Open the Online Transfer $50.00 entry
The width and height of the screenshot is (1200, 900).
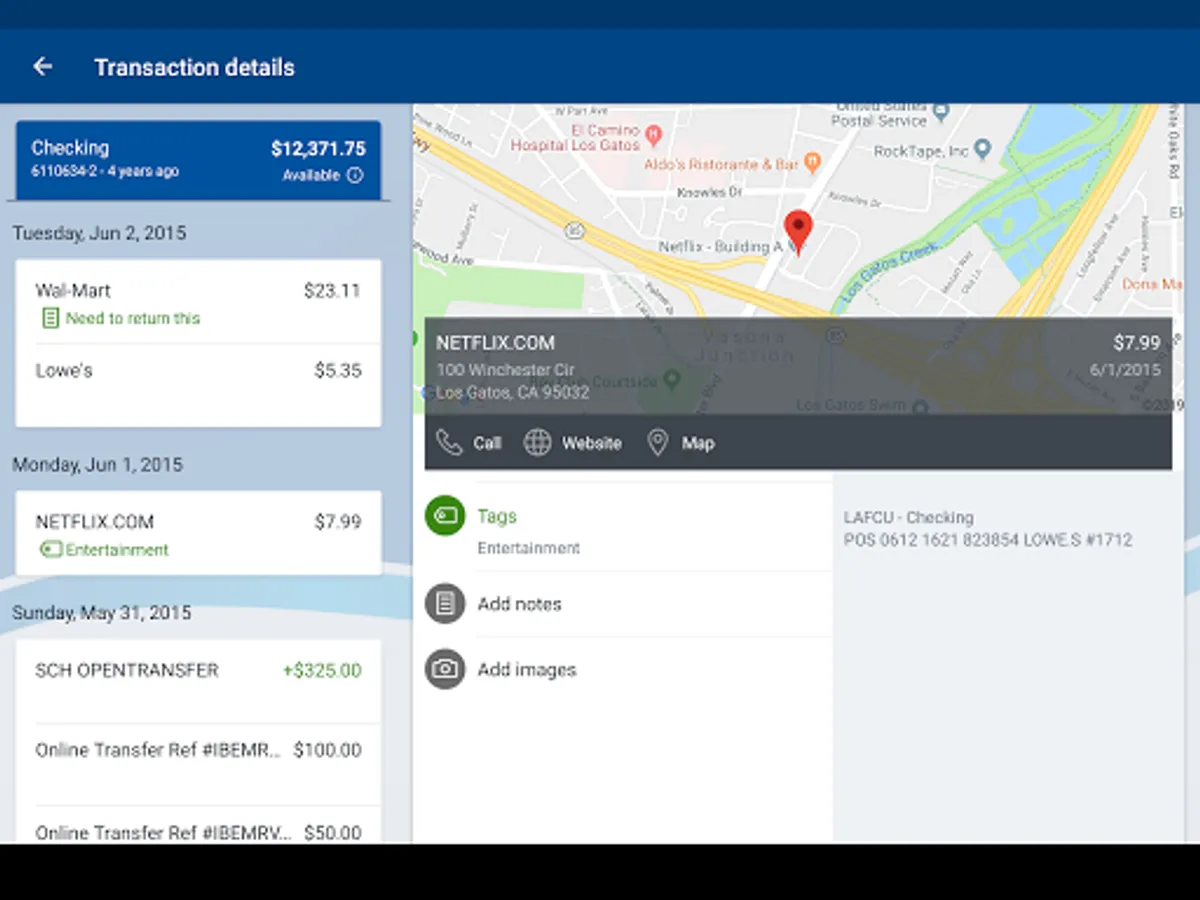click(198, 825)
